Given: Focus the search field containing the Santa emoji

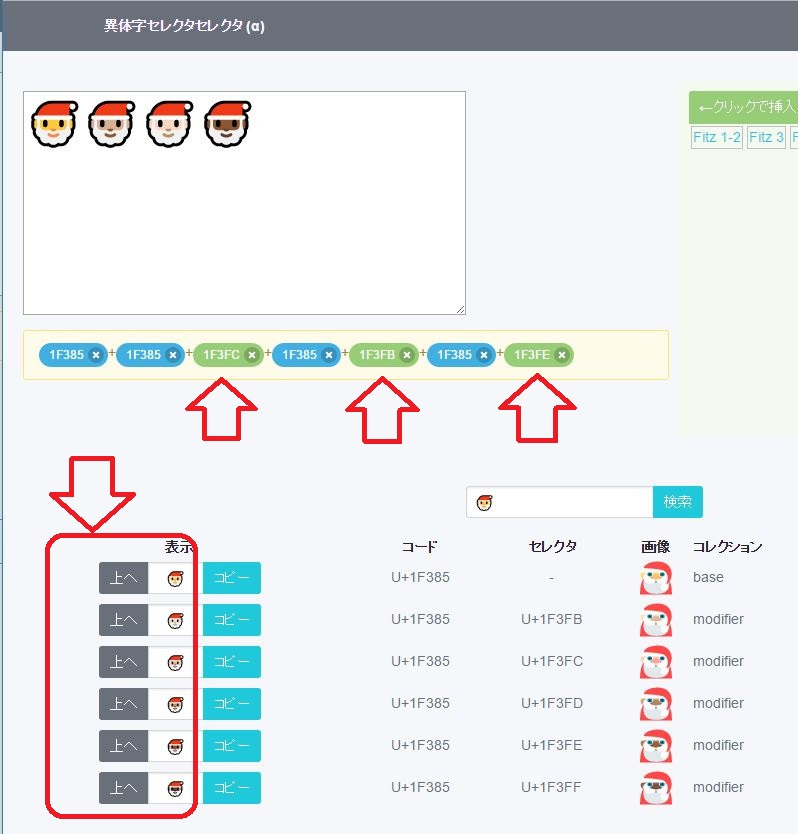Looking at the screenshot, I should point(560,502).
